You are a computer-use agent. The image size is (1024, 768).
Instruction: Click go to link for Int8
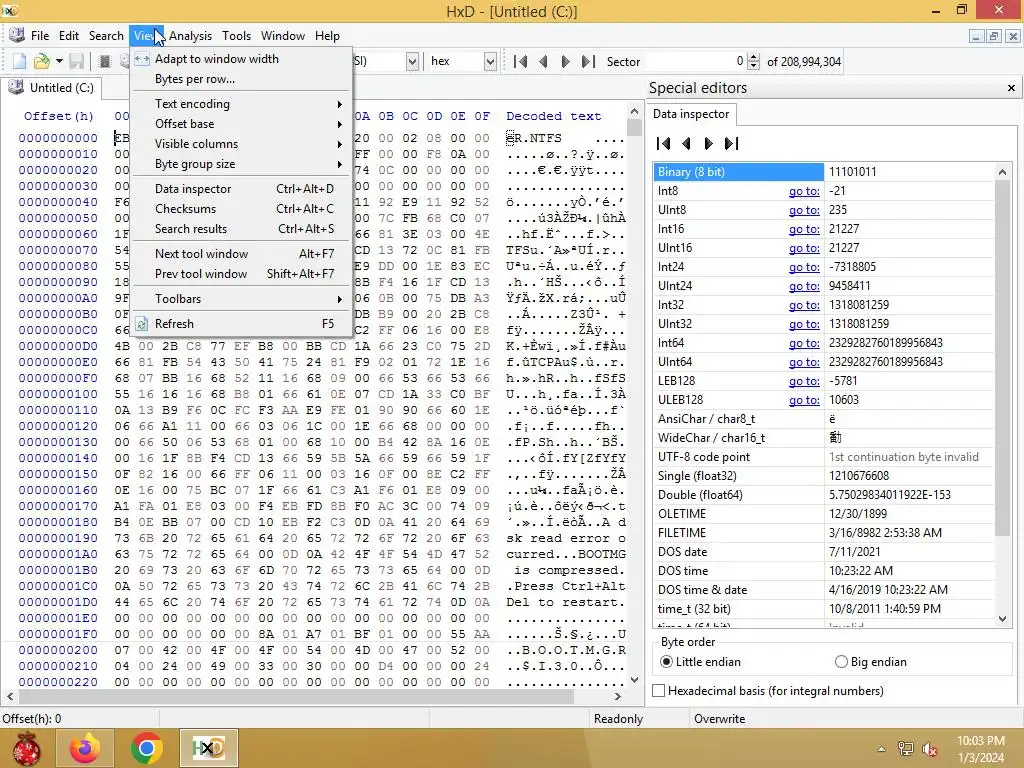tap(804, 191)
